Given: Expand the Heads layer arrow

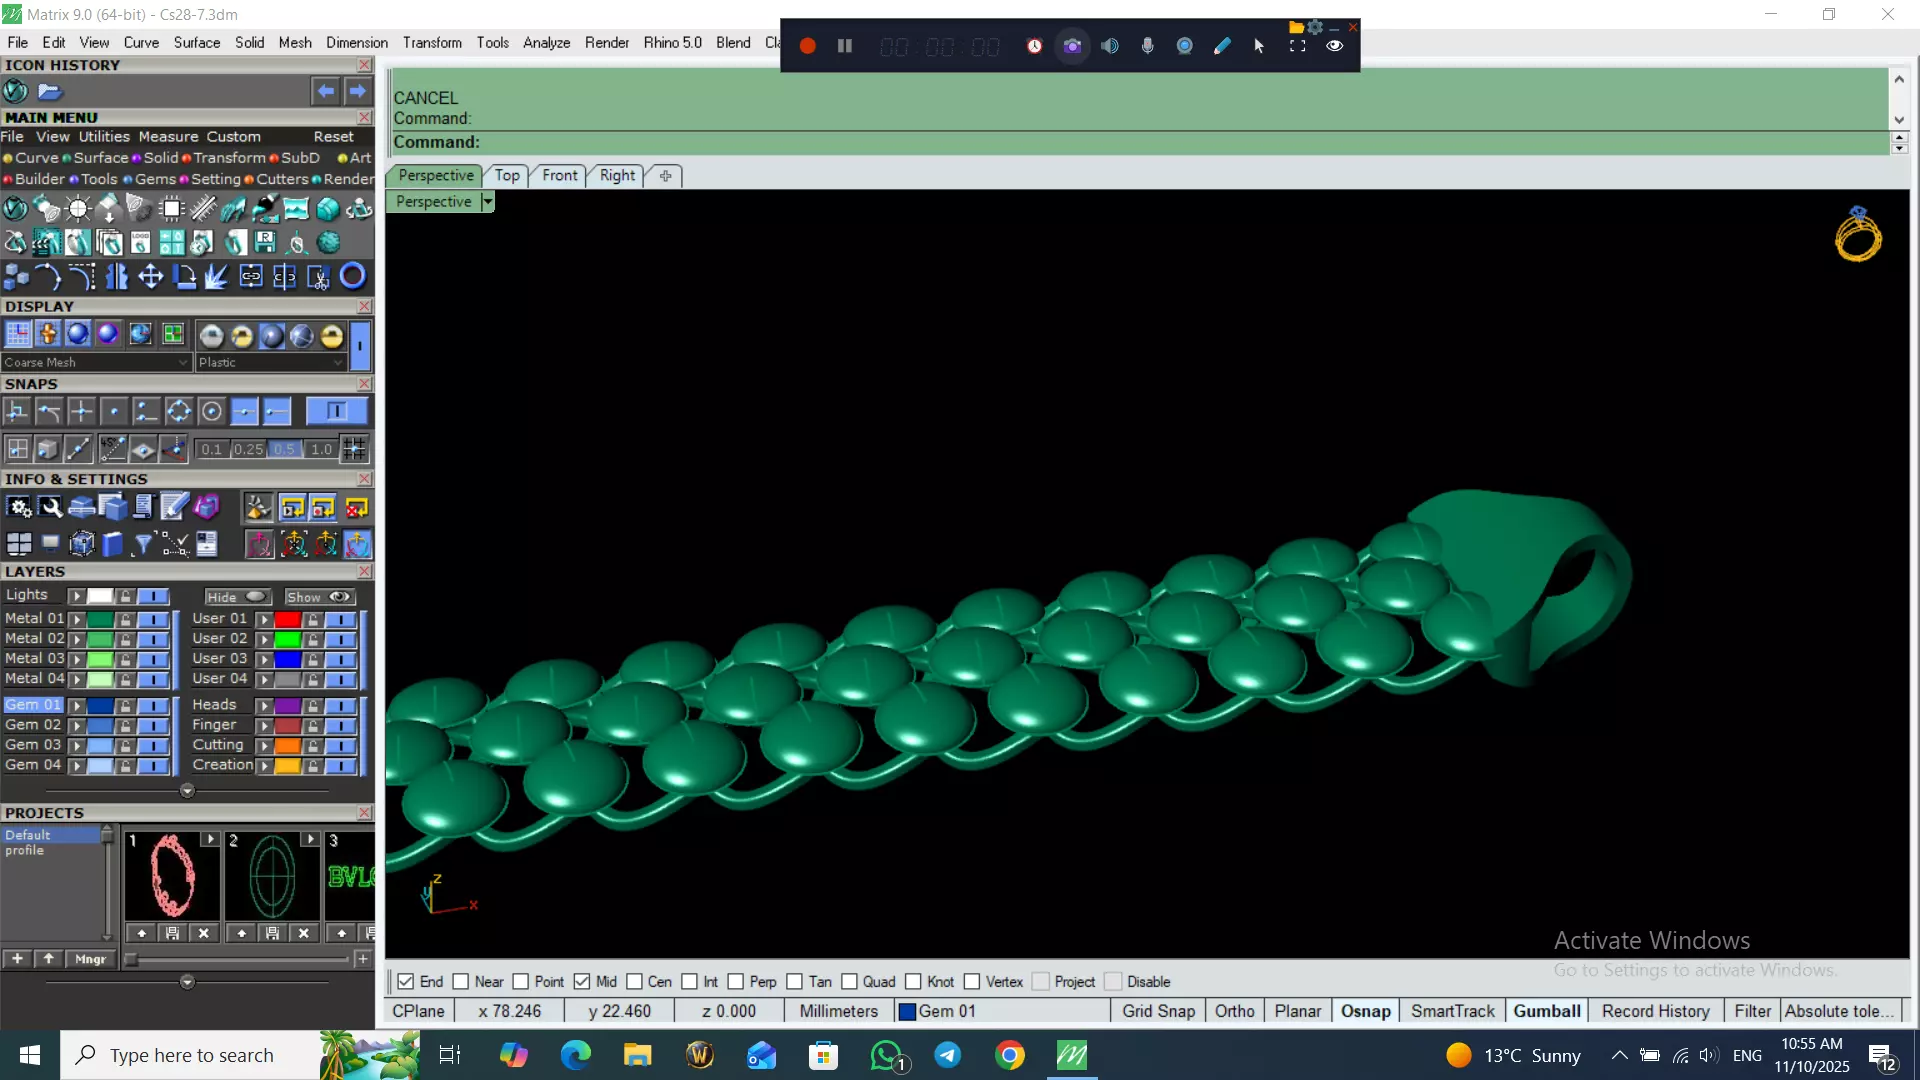Looking at the screenshot, I should click(264, 706).
